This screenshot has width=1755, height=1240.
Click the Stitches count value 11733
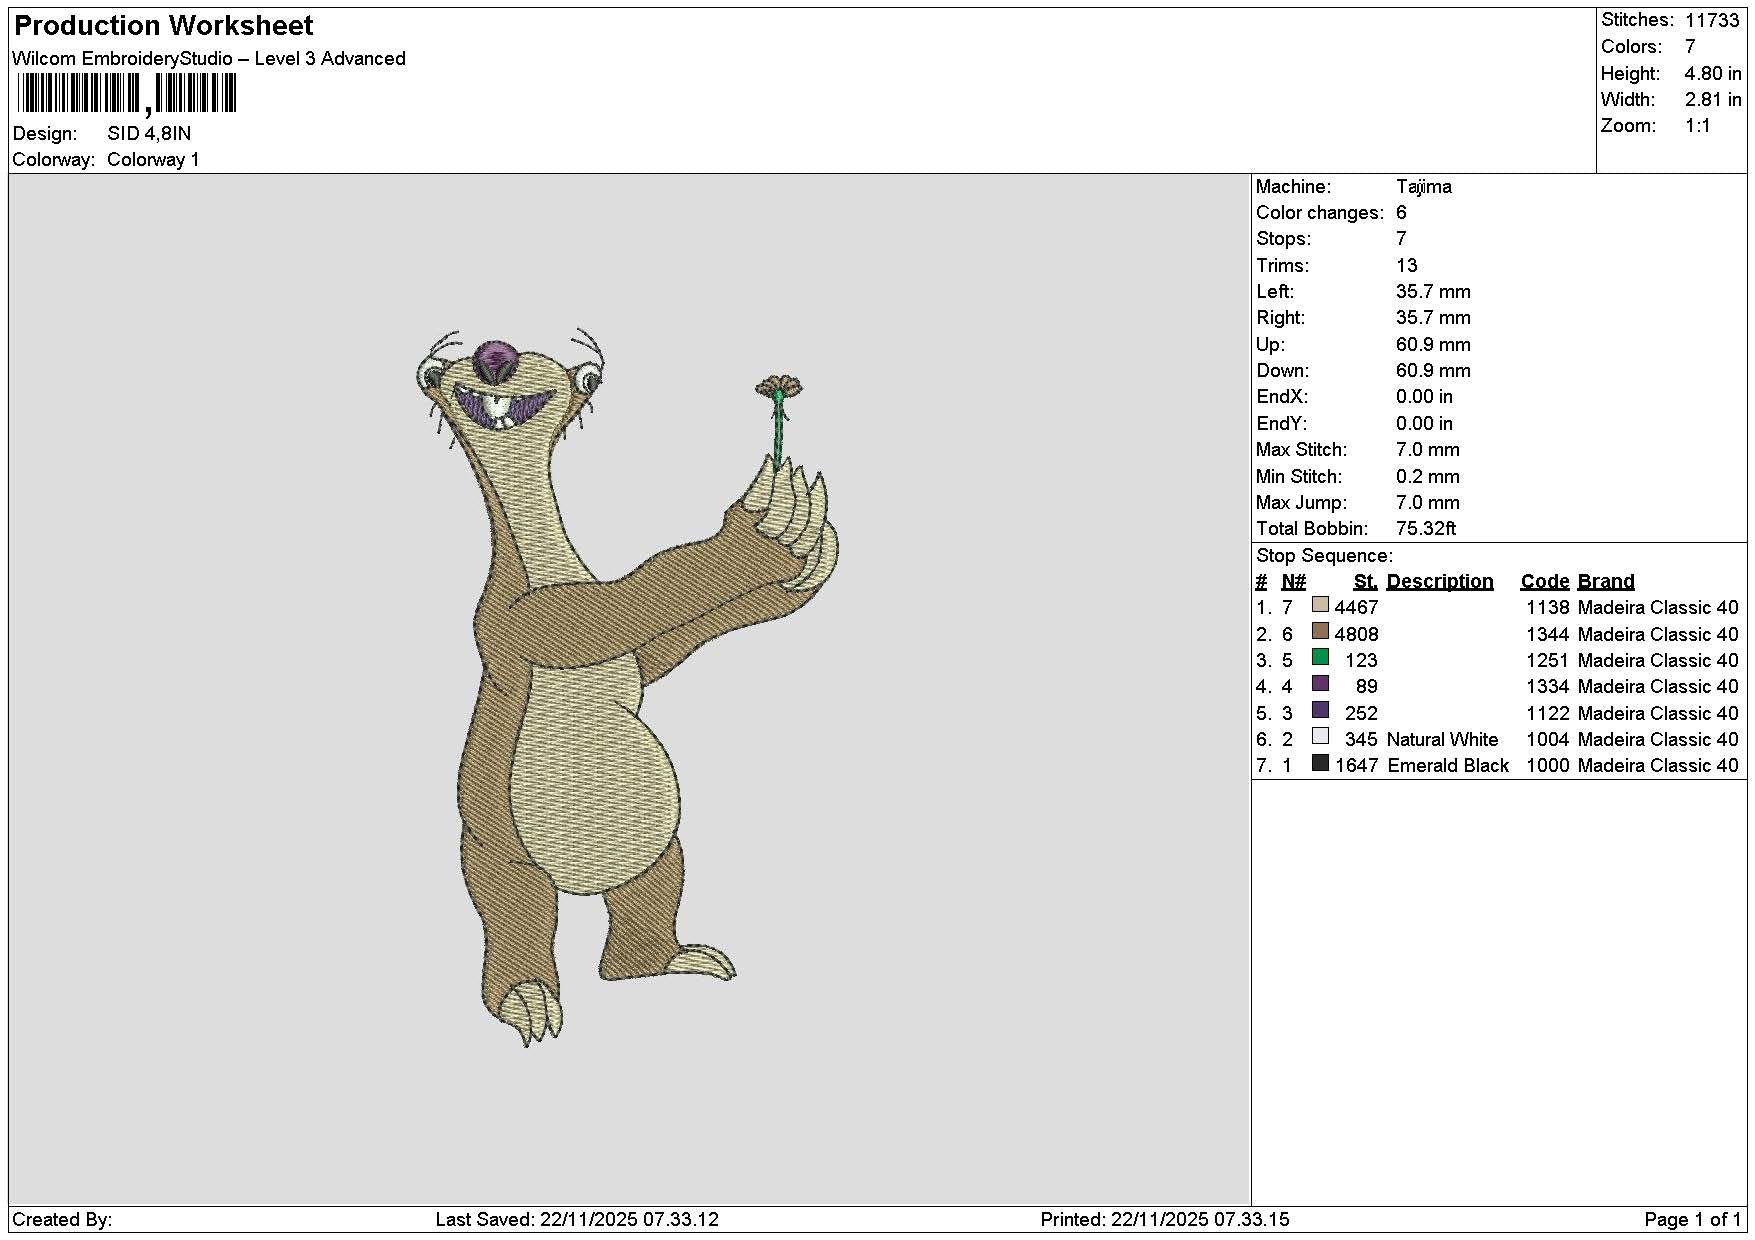1712,20
